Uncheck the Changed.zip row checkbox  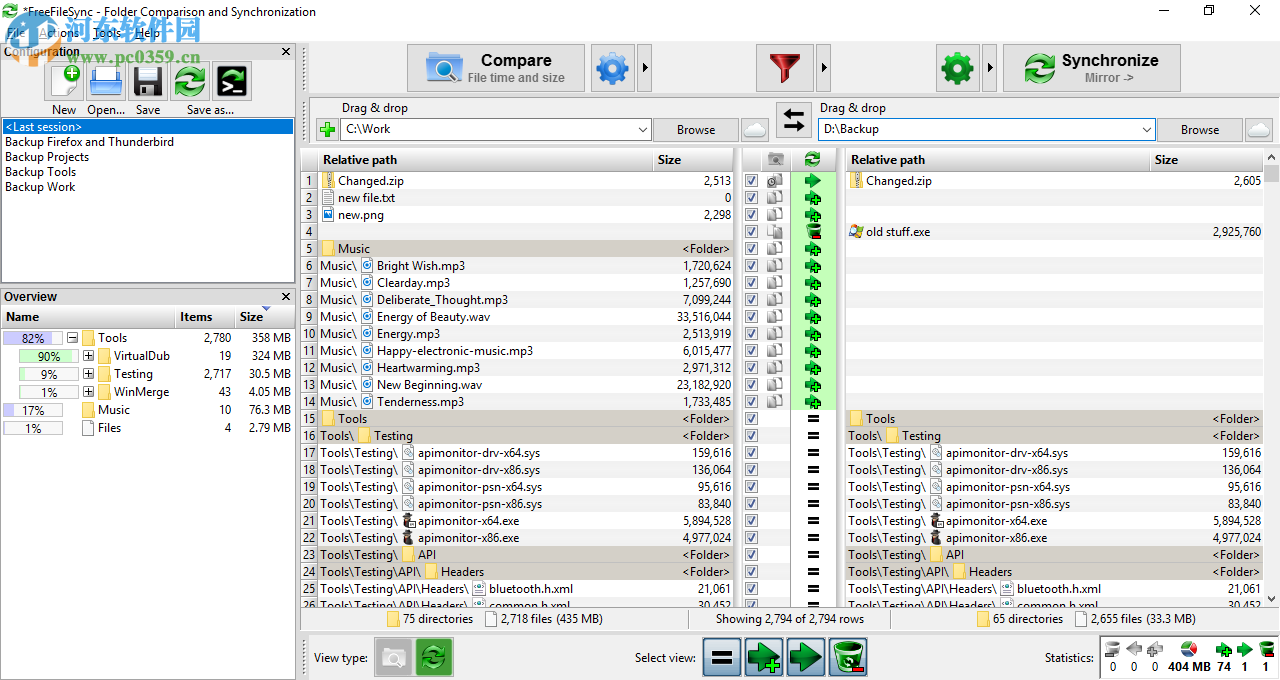pos(751,180)
